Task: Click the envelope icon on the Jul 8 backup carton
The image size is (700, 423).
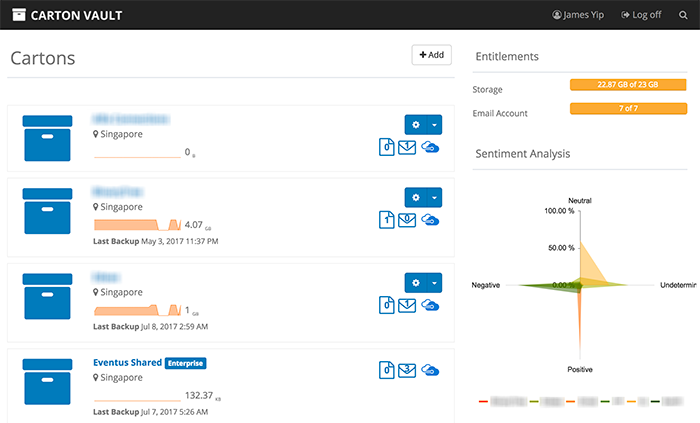Action: pos(407,304)
